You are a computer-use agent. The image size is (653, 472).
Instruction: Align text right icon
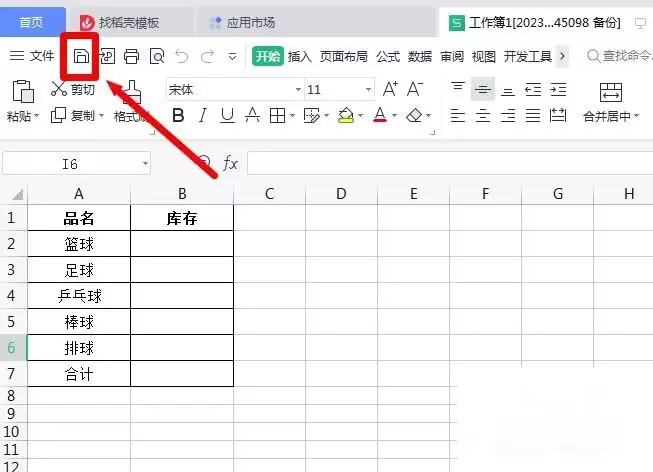(x=508, y=115)
